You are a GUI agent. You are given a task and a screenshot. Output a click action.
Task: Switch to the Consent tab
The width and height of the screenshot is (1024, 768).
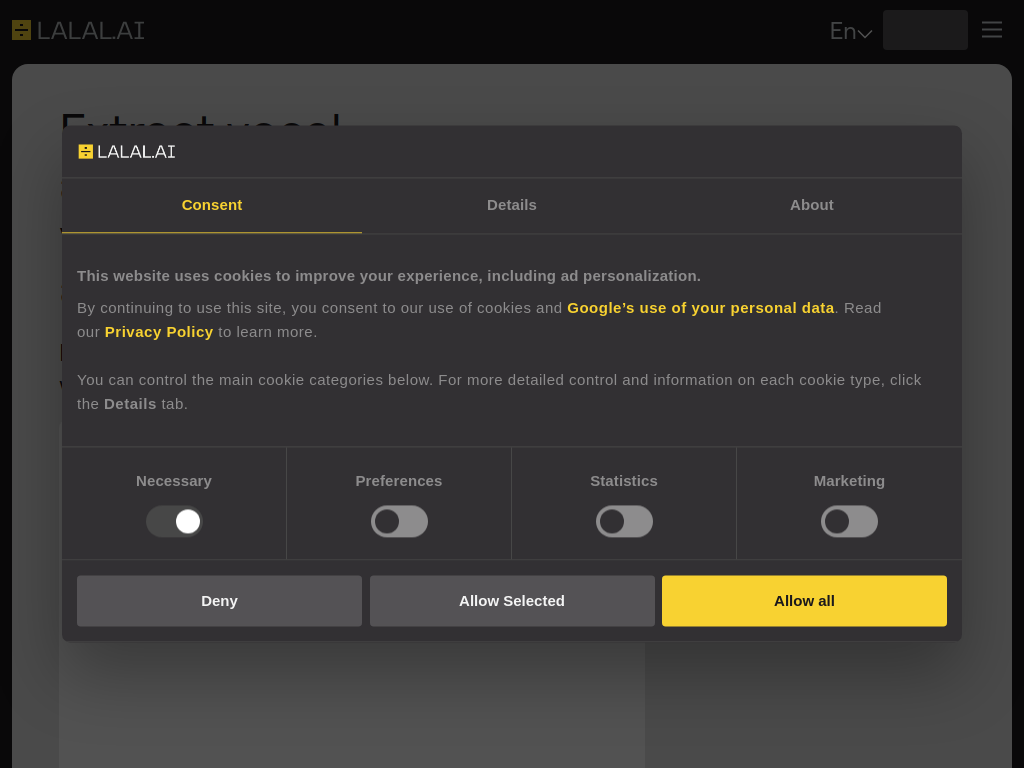[212, 205]
